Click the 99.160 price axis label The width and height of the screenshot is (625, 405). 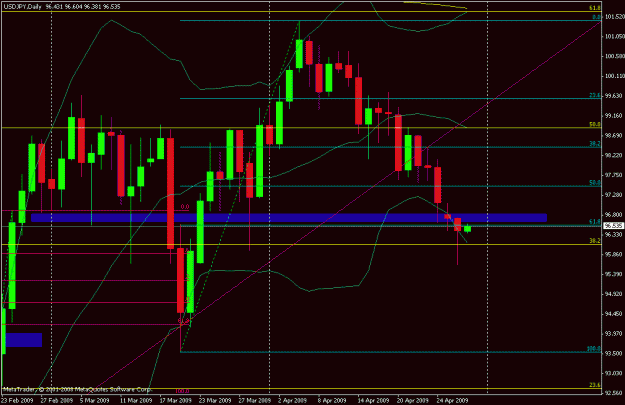pyautogui.click(x=614, y=116)
